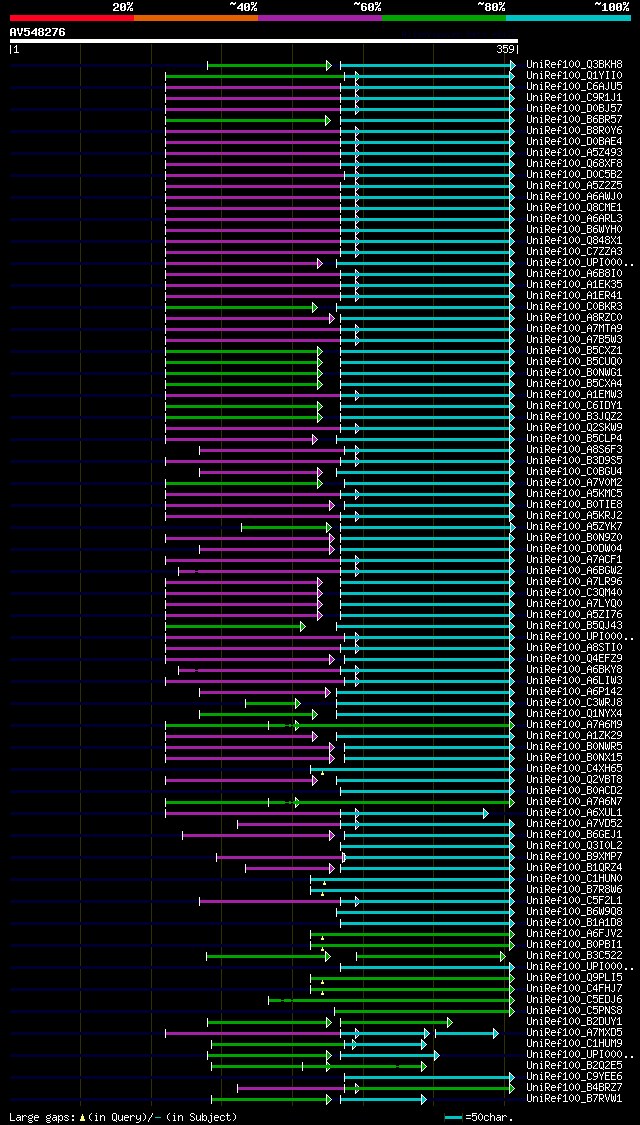
Task: Open hit UniRef100_B6BR57
Action: [574, 120]
